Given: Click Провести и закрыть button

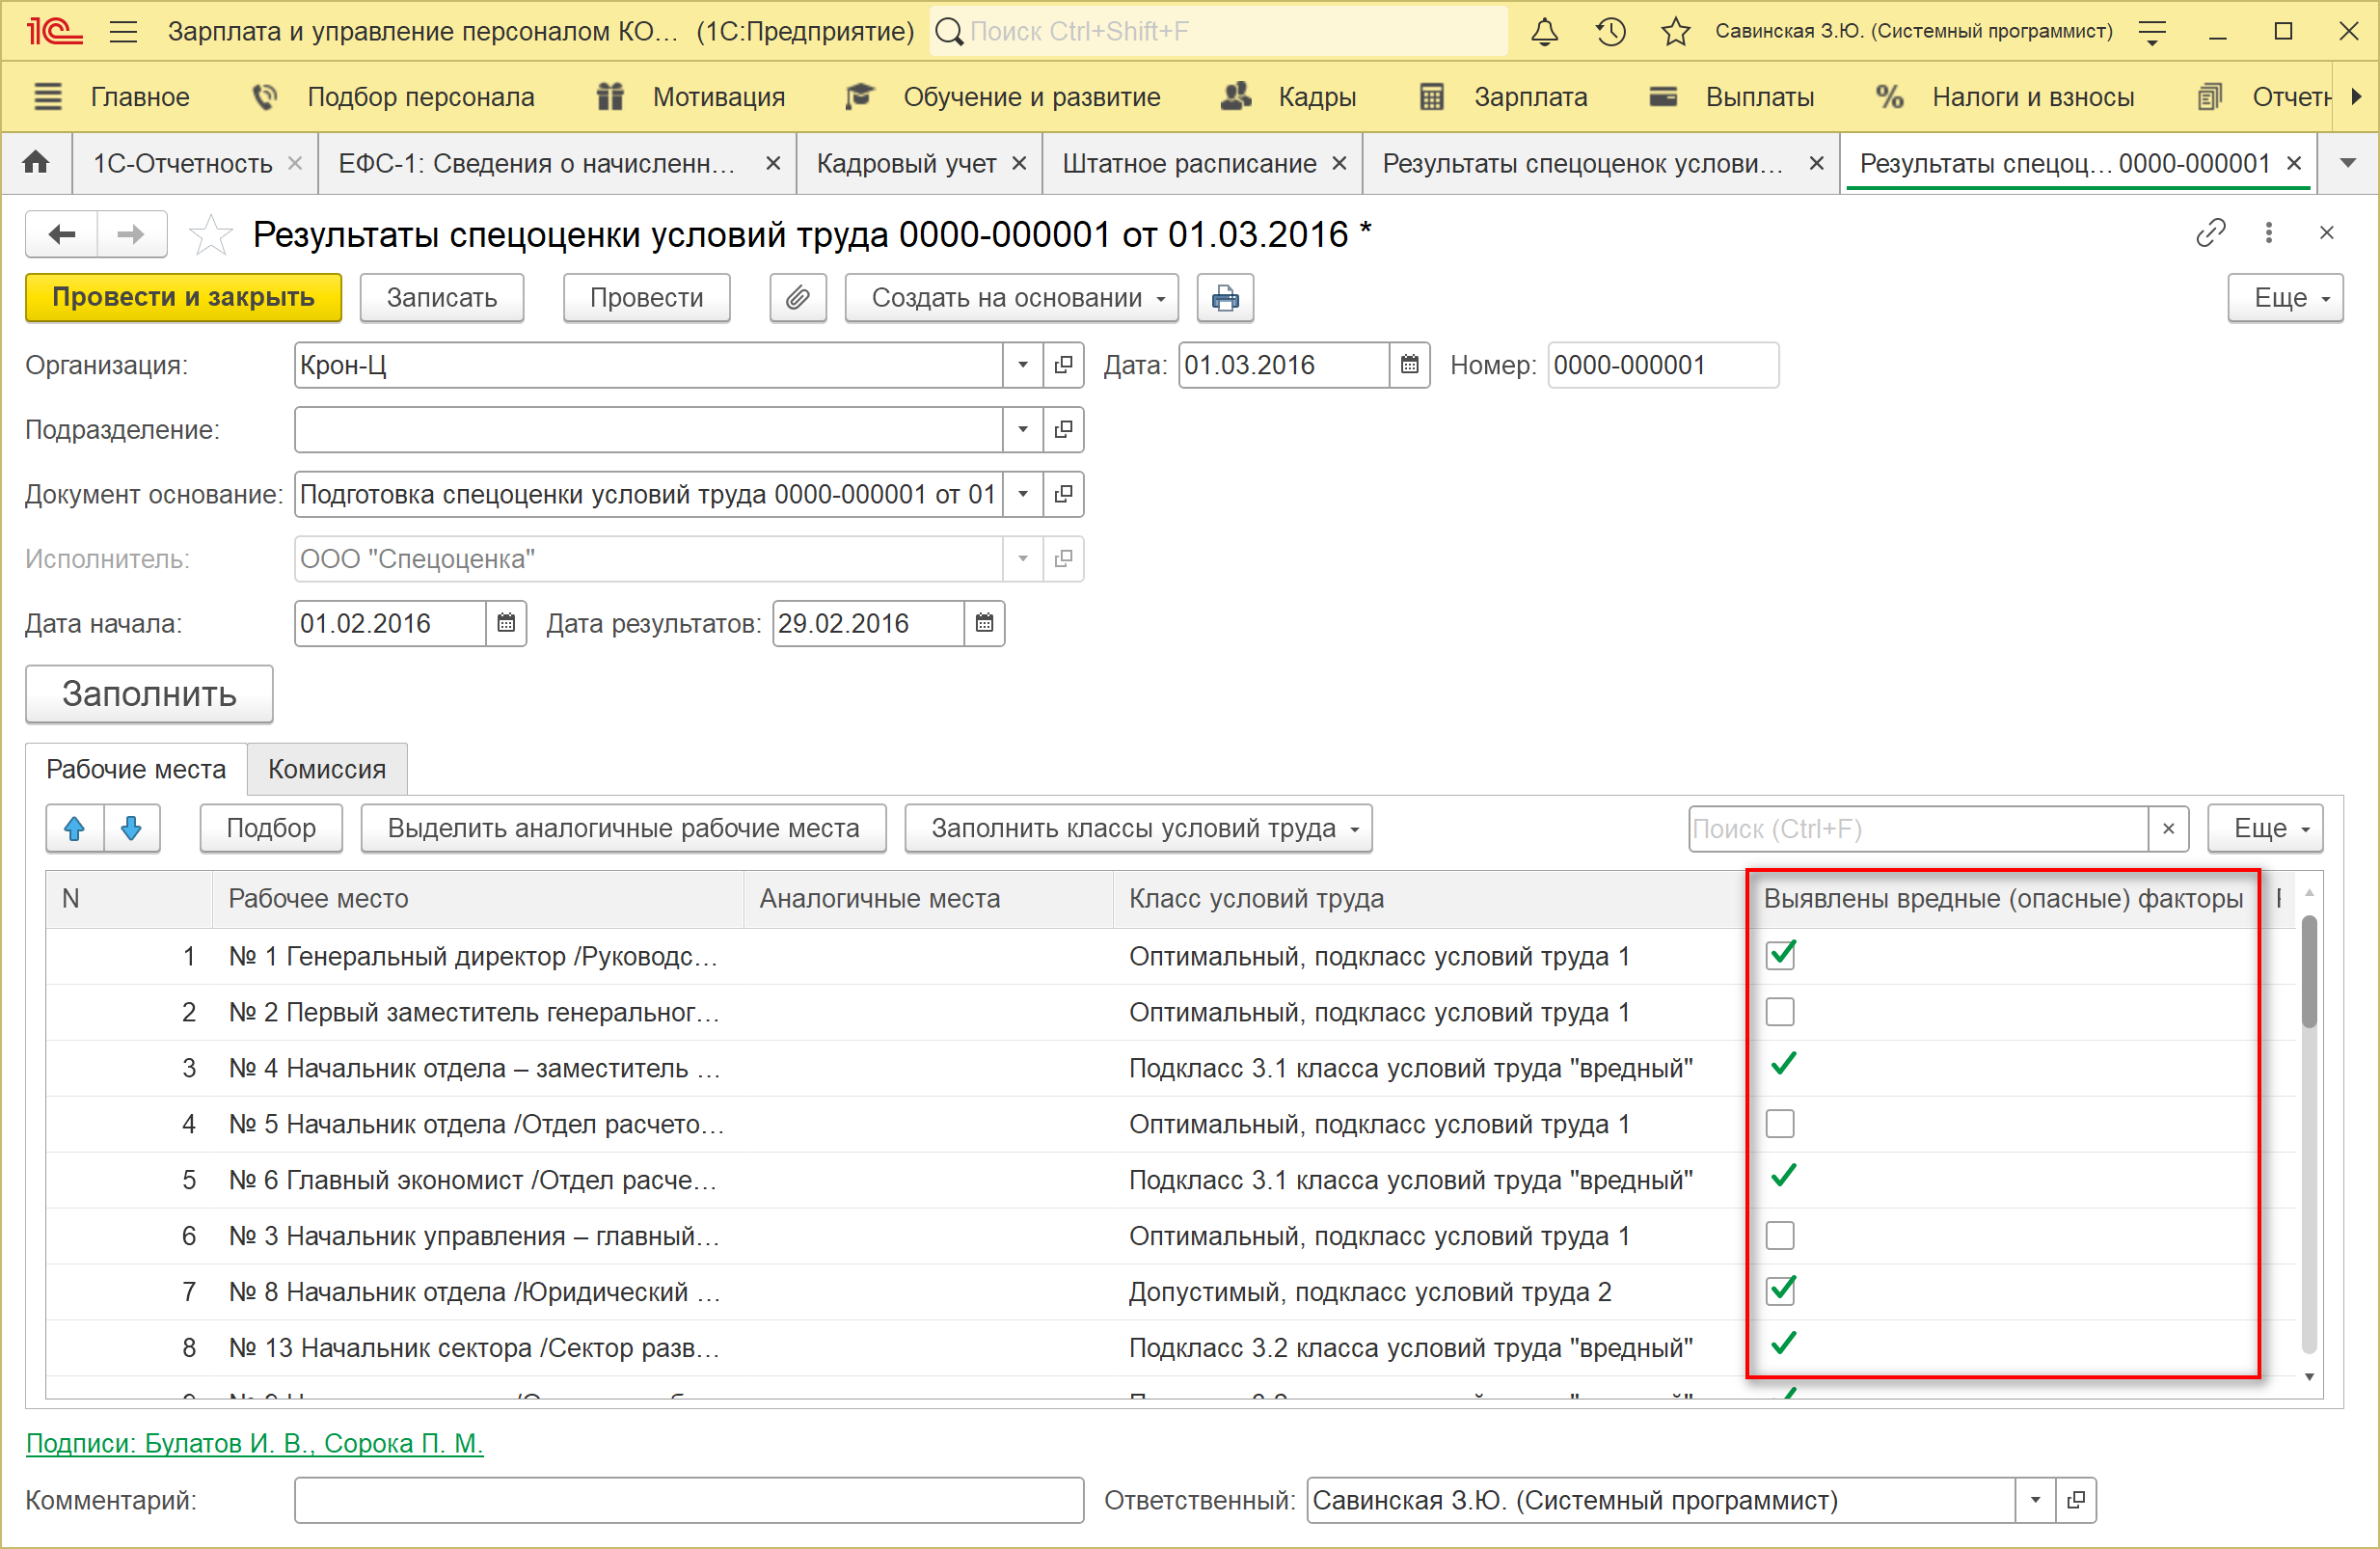Looking at the screenshot, I should click(183, 298).
